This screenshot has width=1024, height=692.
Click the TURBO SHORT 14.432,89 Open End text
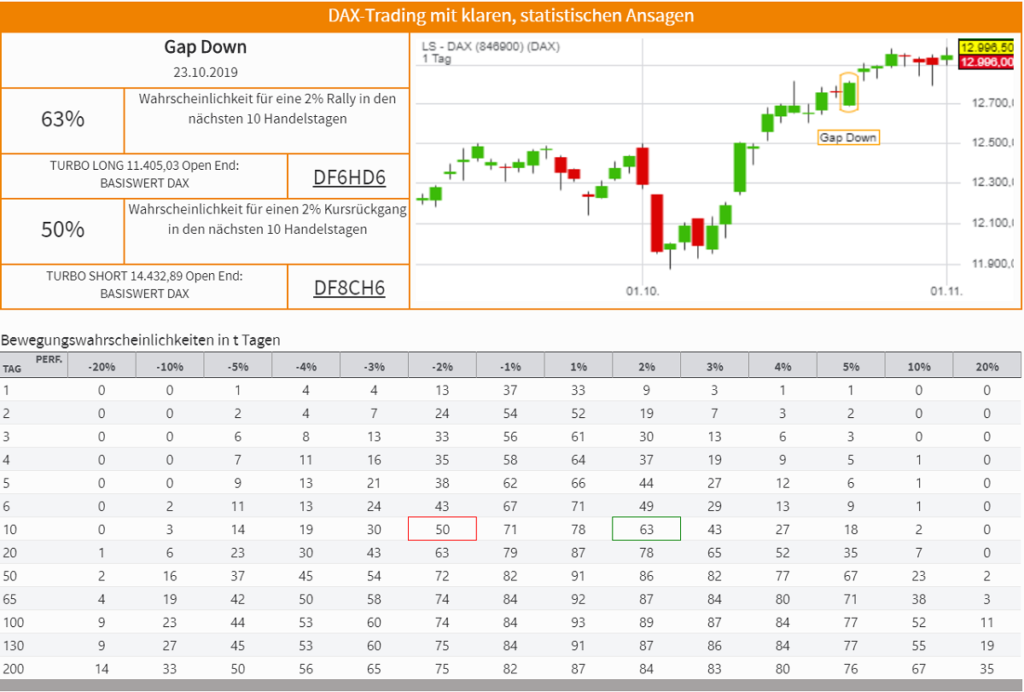pyautogui.click(x=144, y=285)
